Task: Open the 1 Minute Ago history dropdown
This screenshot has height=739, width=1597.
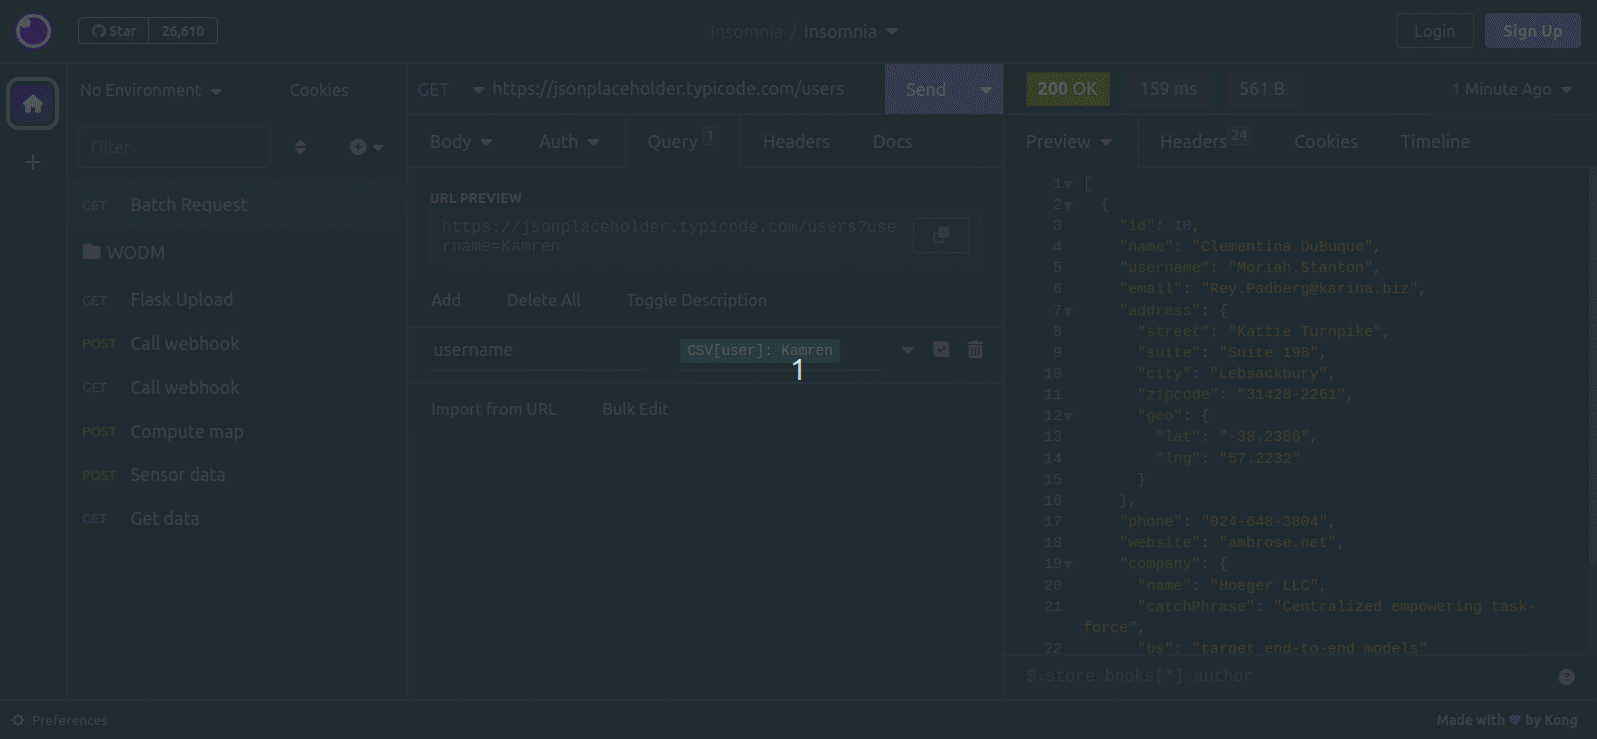Action: (x=1511, y=90)
